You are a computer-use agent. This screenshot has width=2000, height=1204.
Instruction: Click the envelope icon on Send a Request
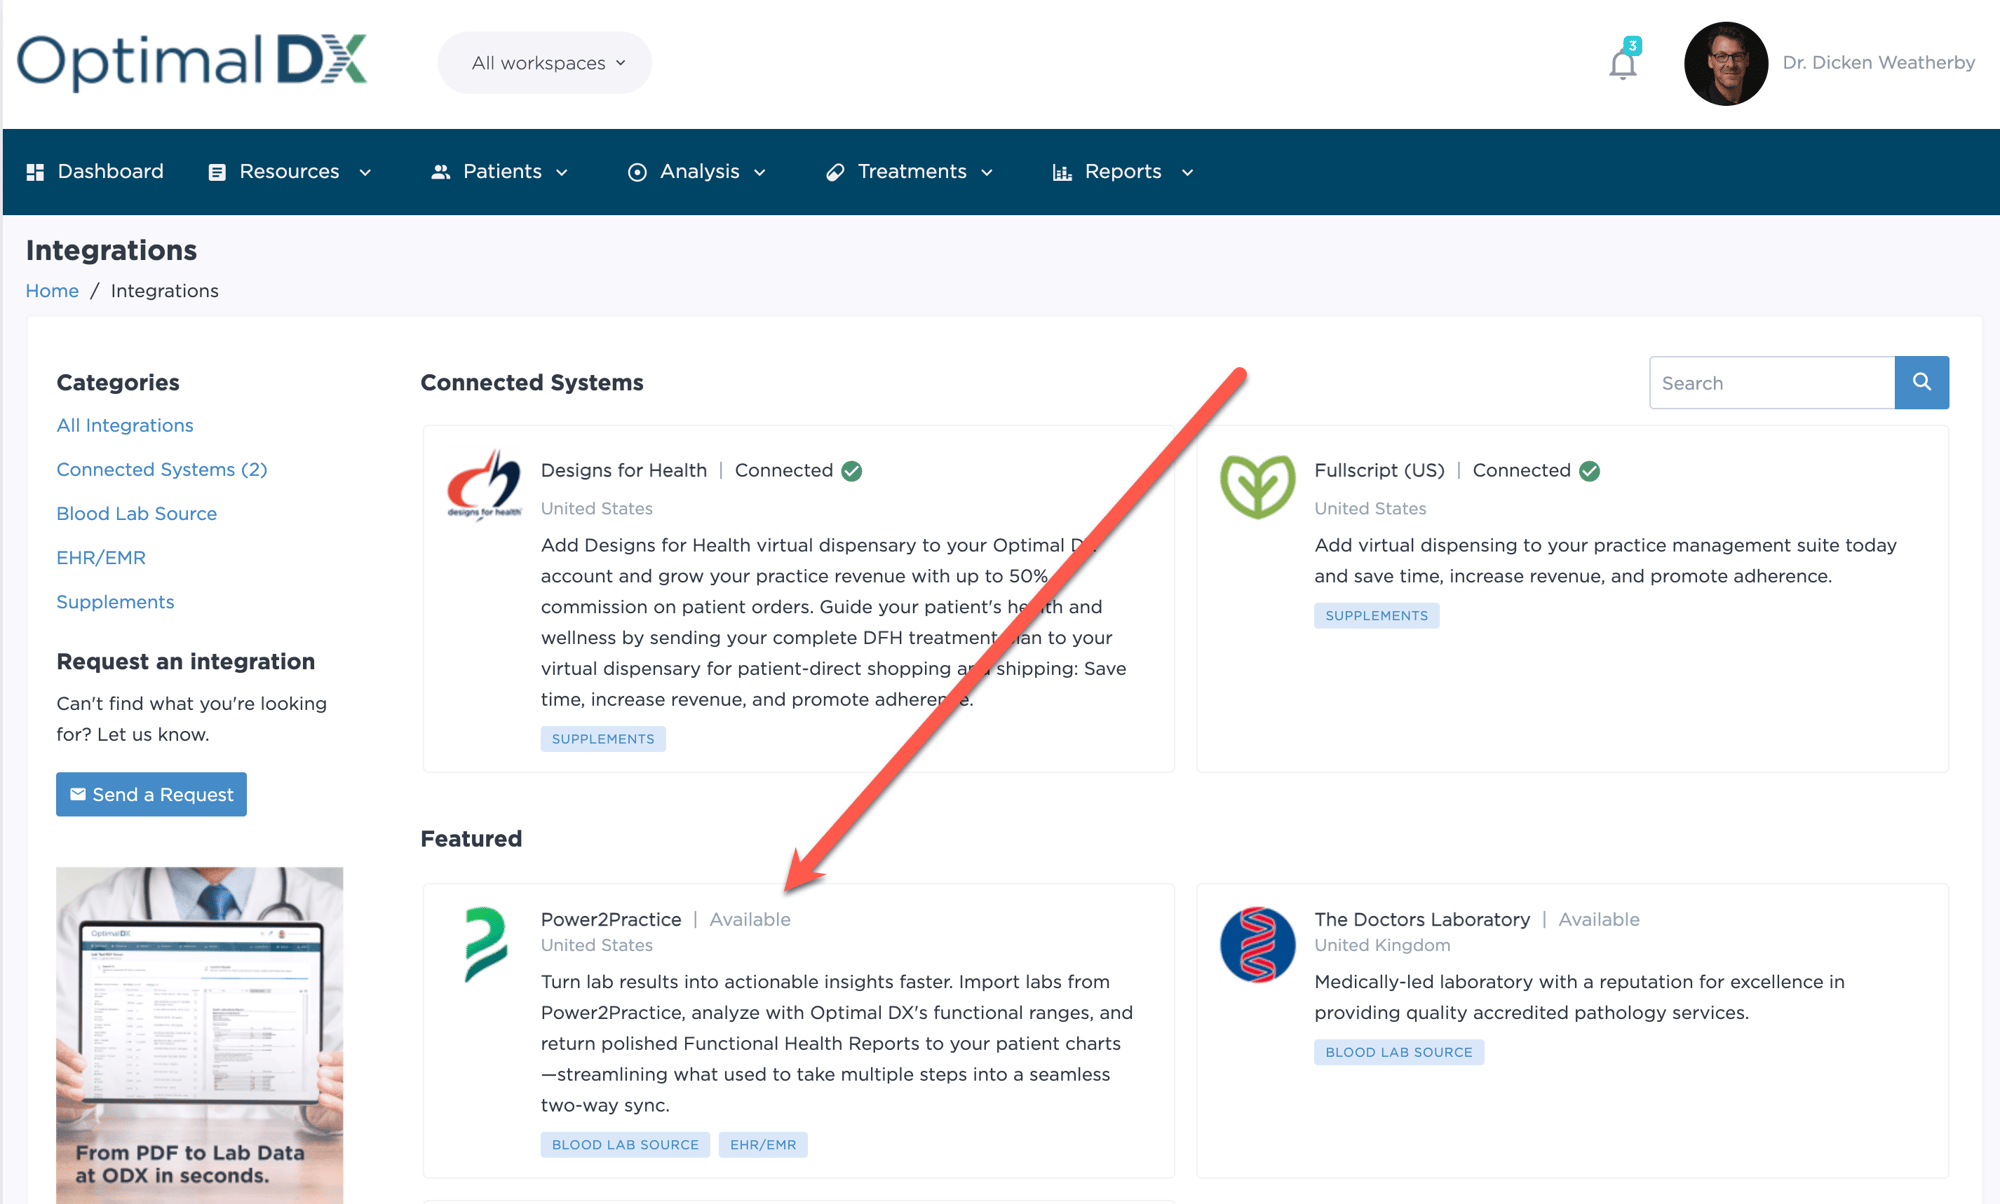click(x=77, y=794)
